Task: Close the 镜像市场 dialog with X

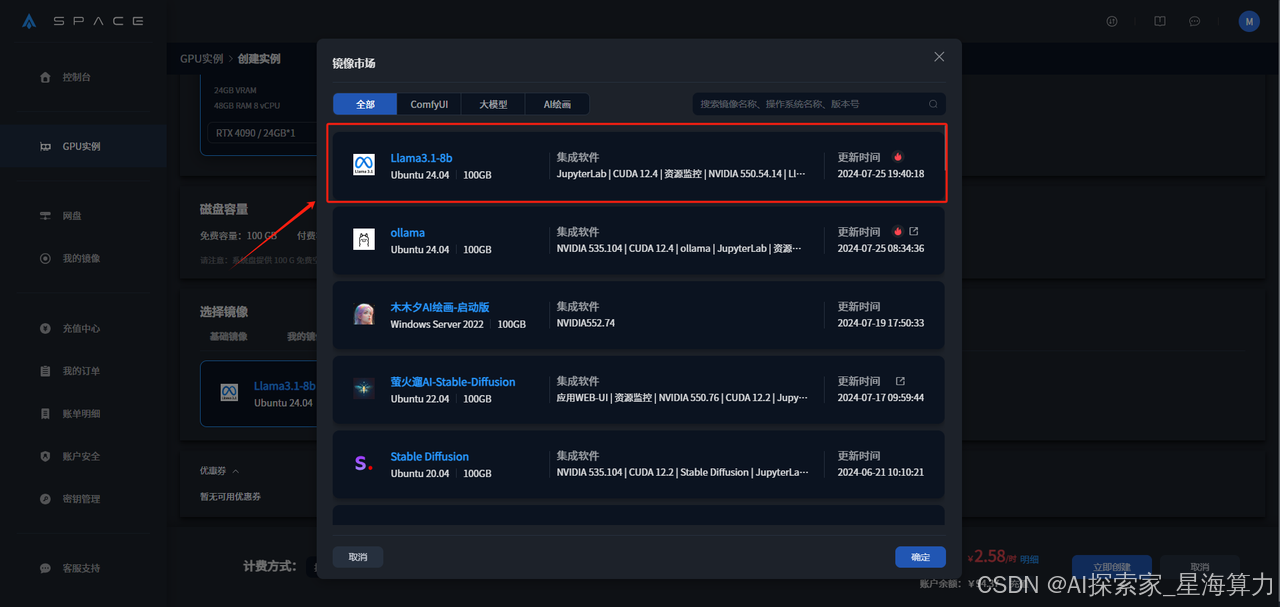Action: pos(939,57)
